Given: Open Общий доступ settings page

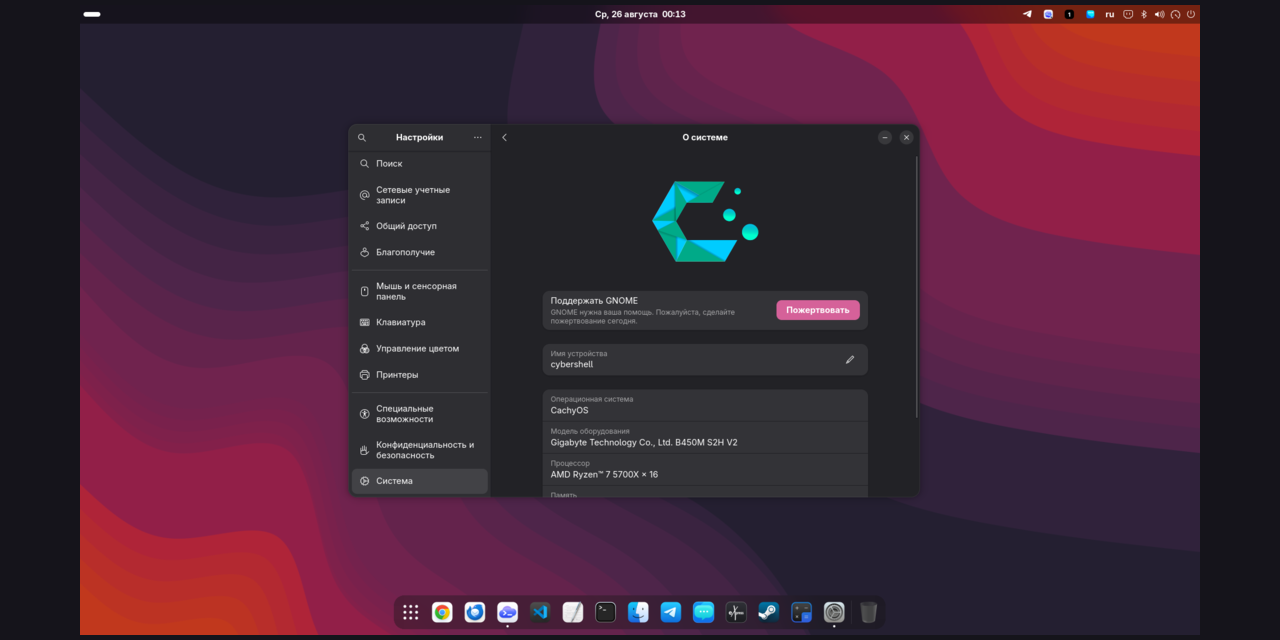Looking at the screenshot, I should [420, 226].
